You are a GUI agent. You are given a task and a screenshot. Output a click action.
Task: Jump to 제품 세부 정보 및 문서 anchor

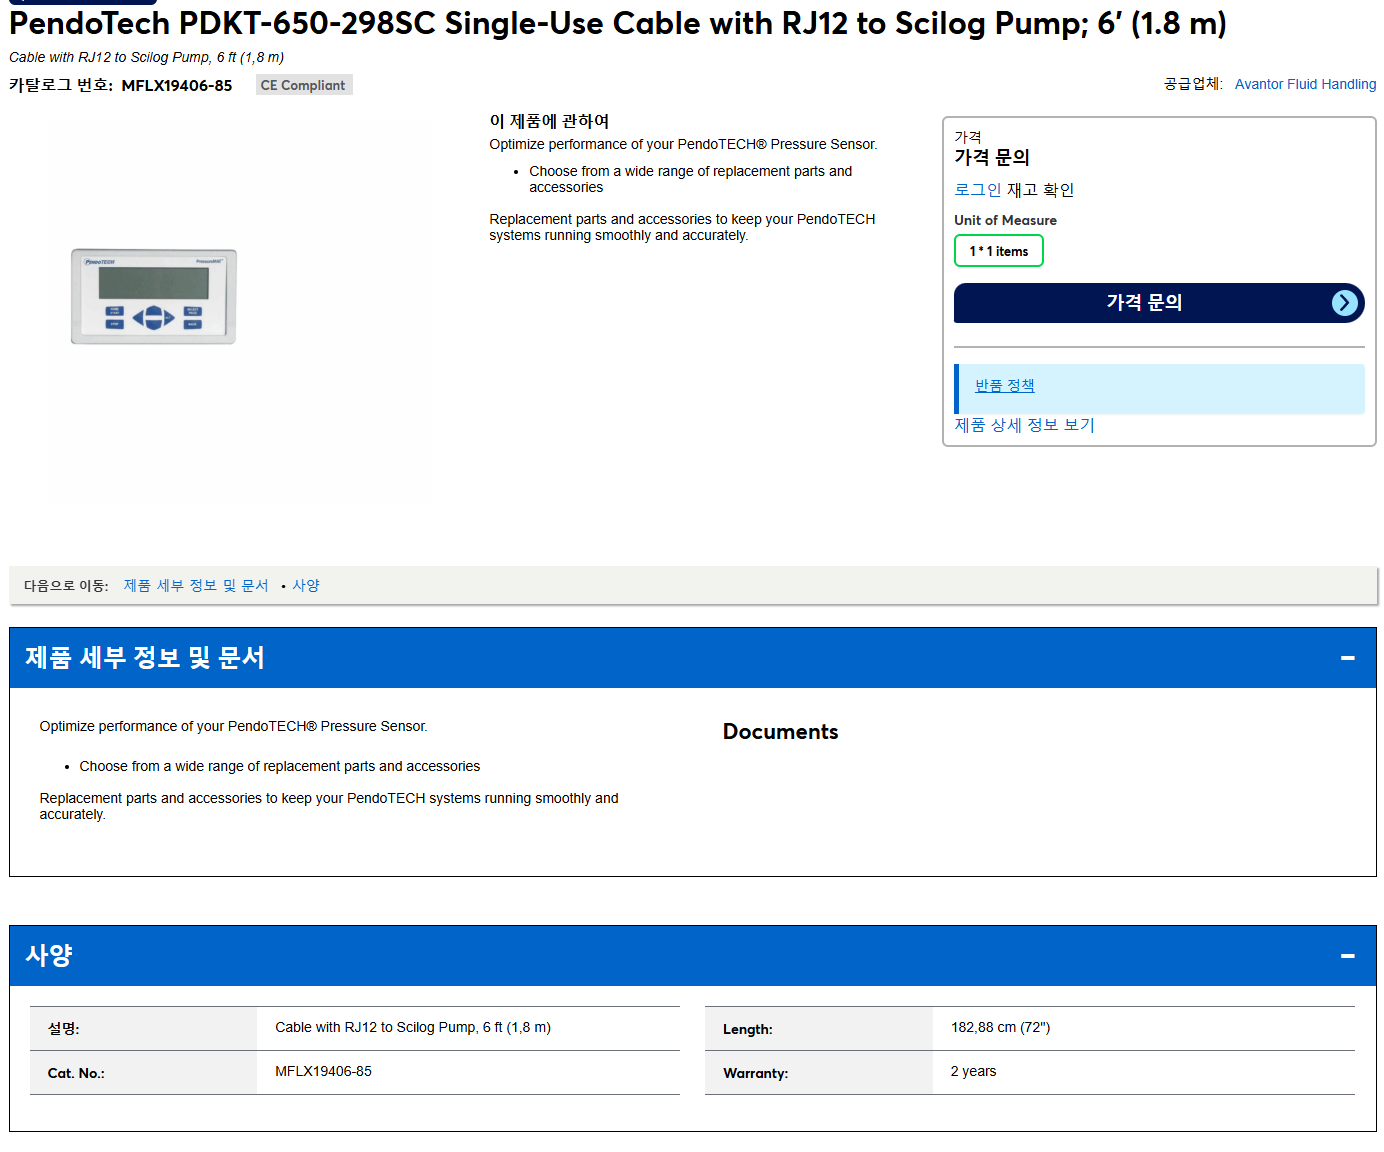coord(196,586)
